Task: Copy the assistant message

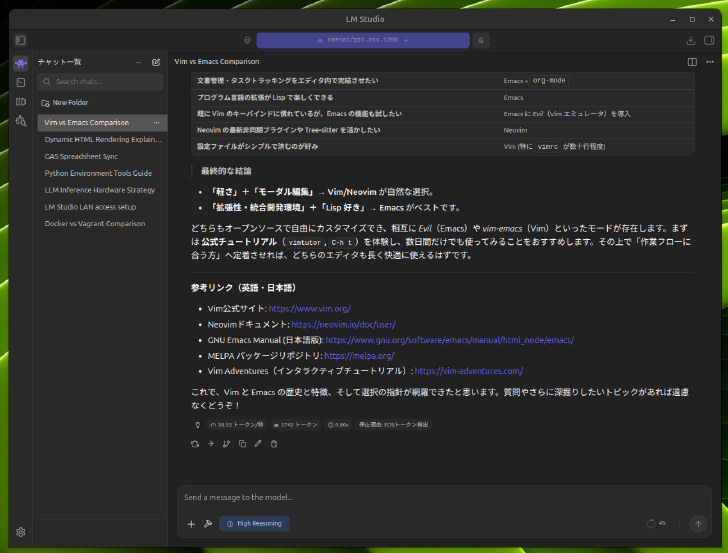Action: 242,444
